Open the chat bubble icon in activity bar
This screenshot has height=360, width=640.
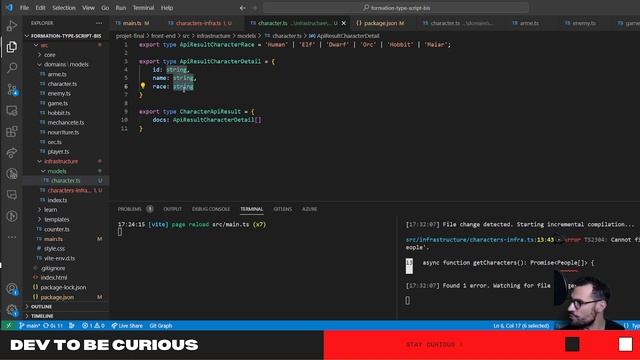coord(11,195)
